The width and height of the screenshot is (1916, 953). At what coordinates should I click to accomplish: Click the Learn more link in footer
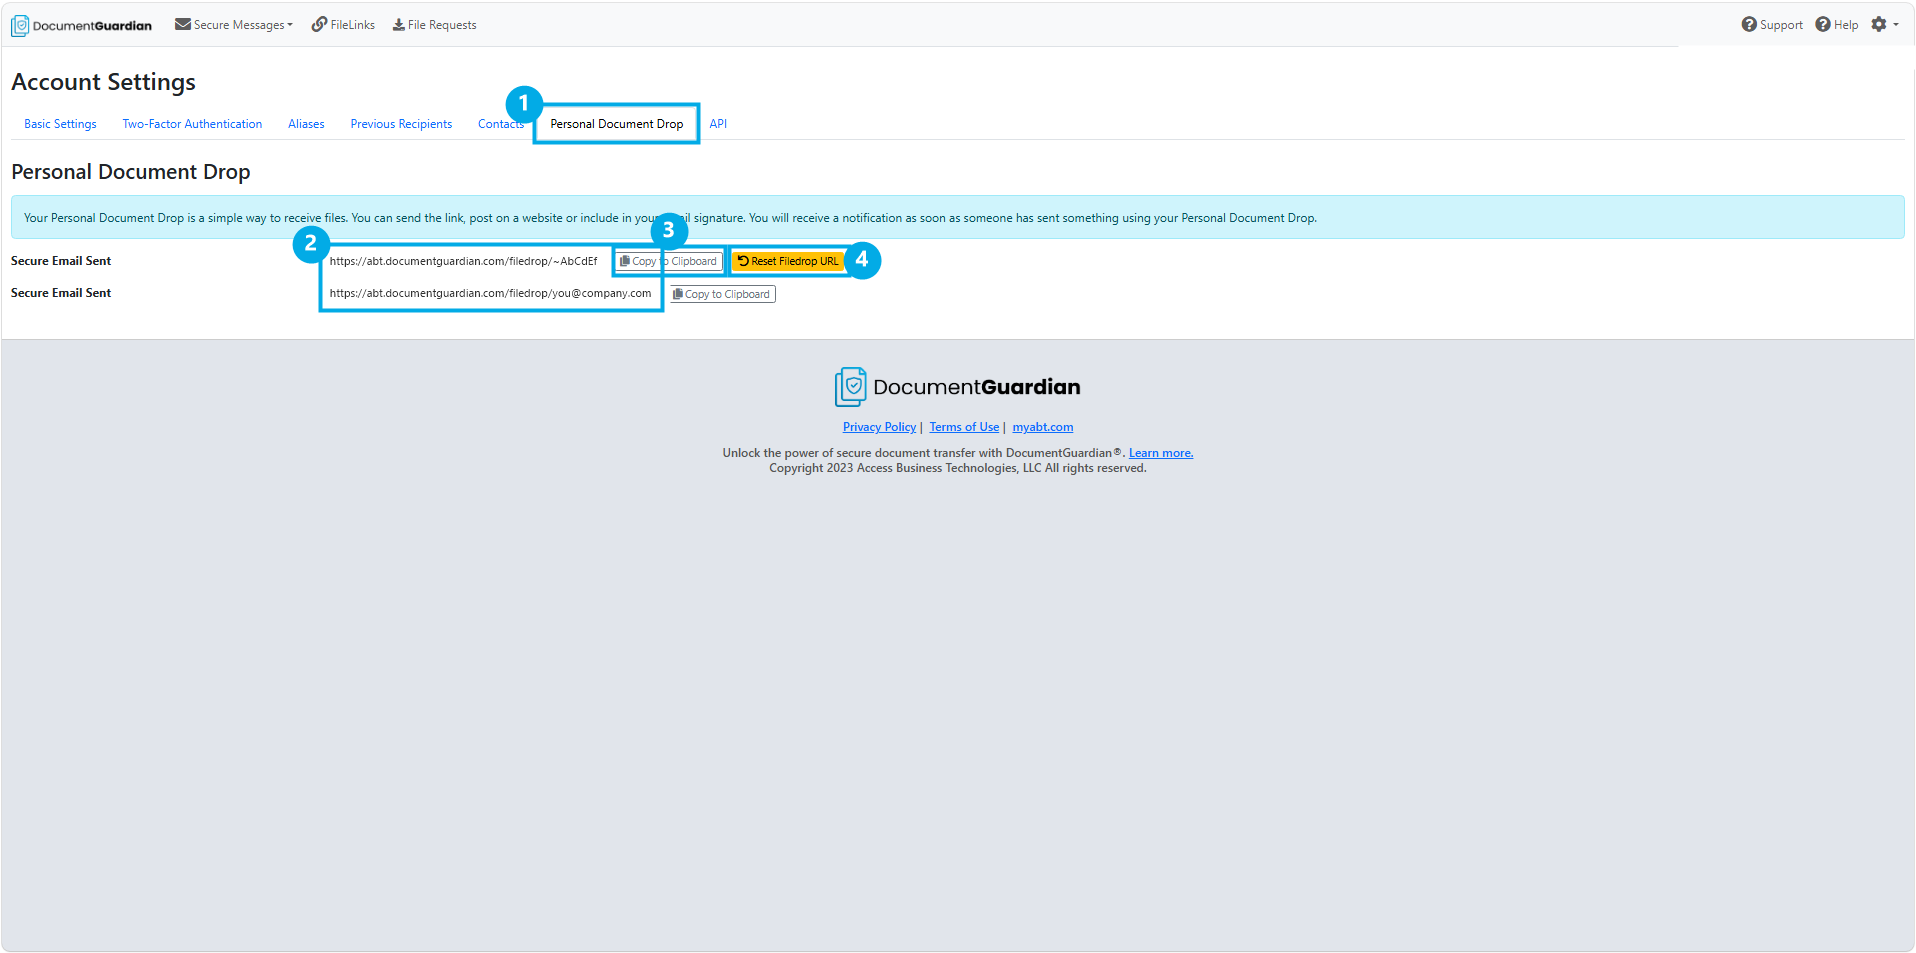tap(1161, 453)
